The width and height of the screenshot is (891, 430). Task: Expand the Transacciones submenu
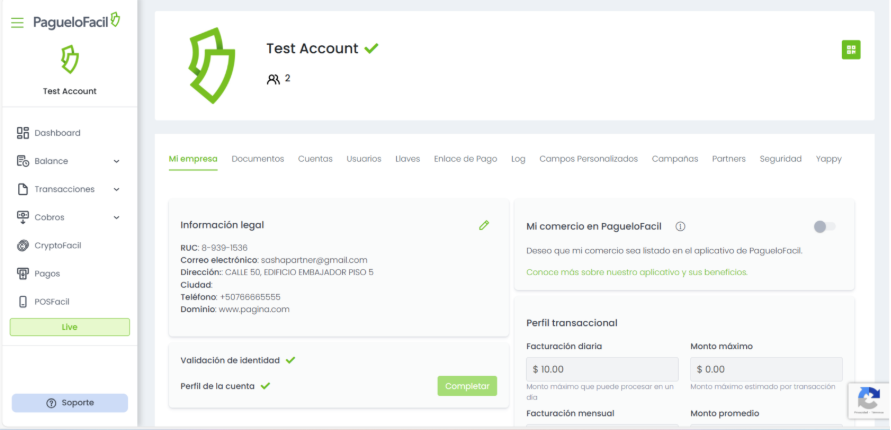point(116,189)
